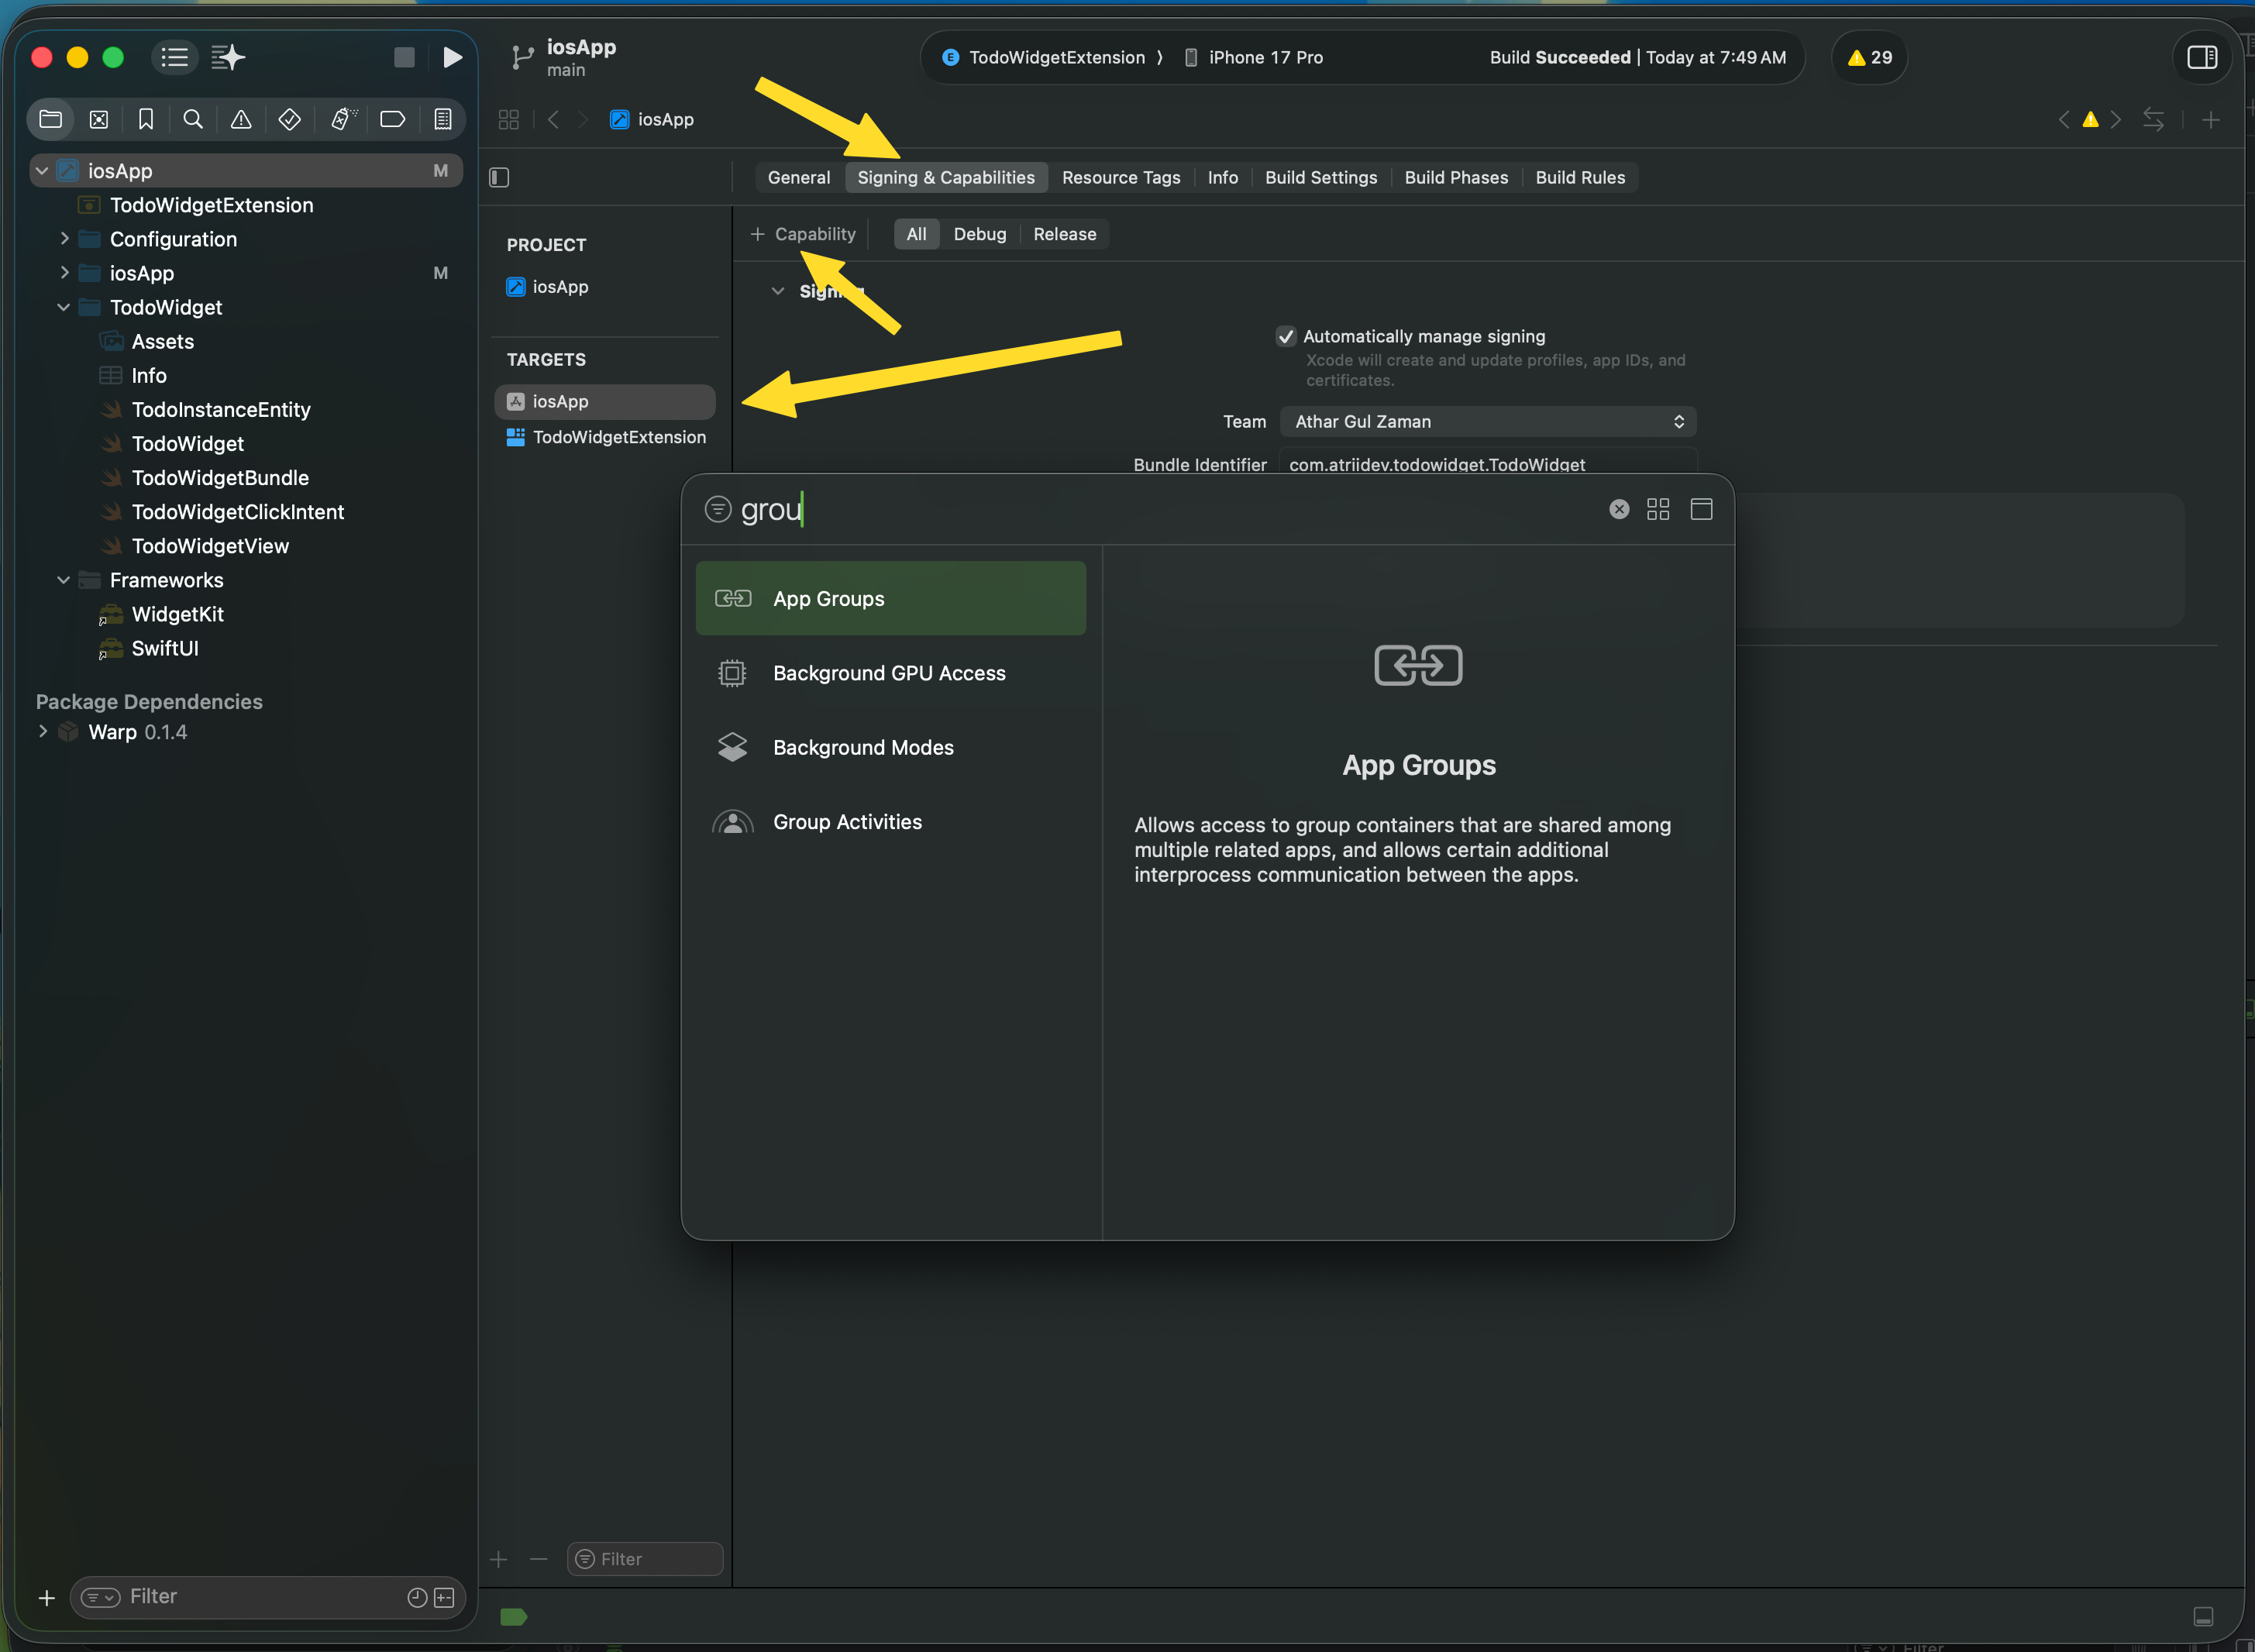Remove the selected target with minus button

click(x=539, y=1559)
